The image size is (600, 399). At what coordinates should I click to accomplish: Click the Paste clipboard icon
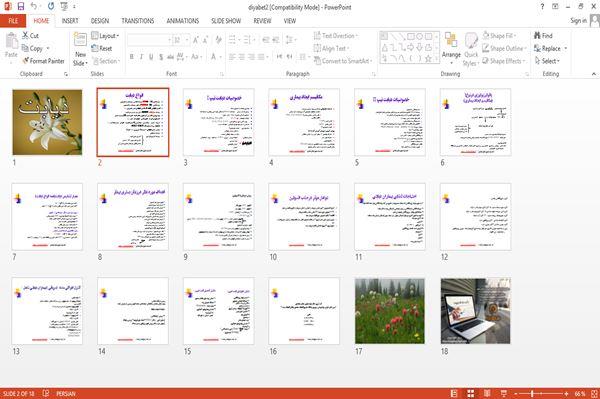click(x=11, y=41)
